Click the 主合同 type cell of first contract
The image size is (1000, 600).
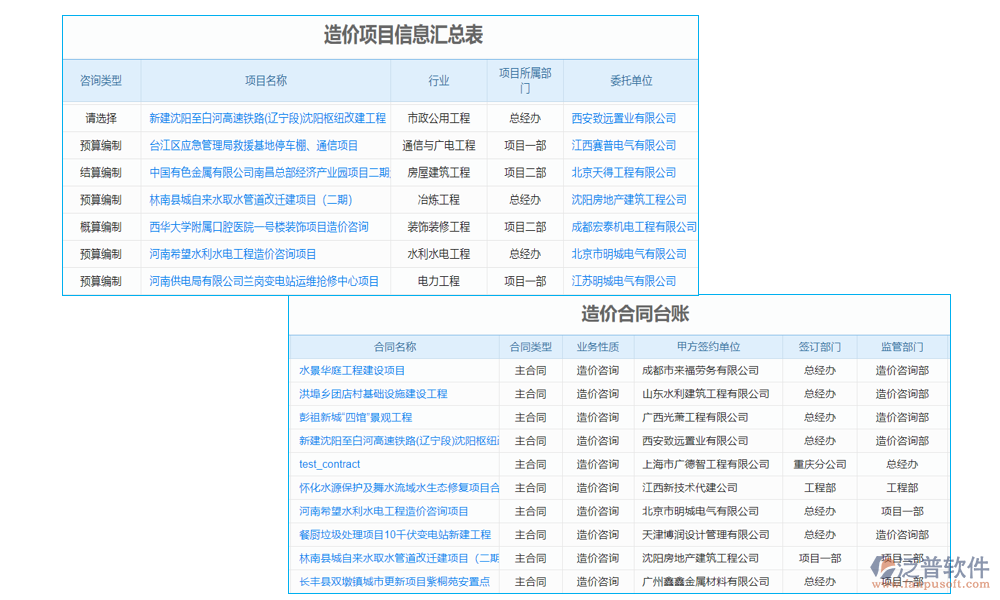[x=531, y=370]
